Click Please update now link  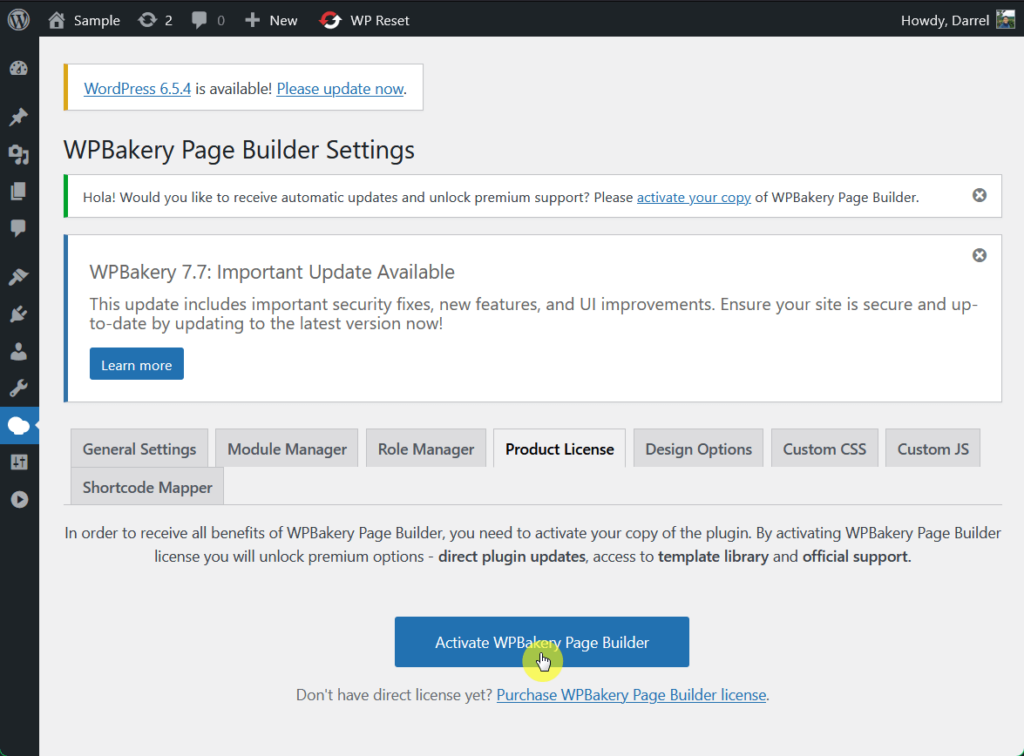[x=340, y=88]
